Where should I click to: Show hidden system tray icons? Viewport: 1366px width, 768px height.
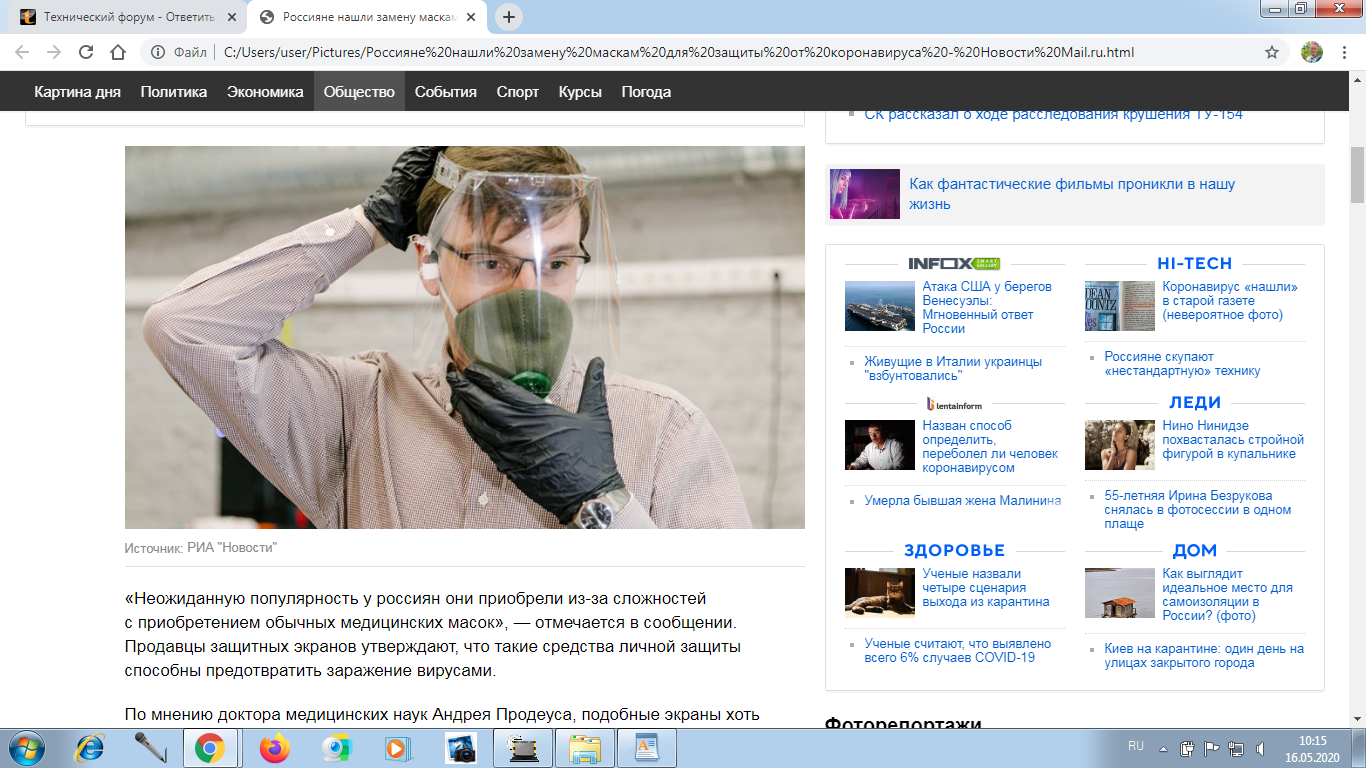tap(1162, 747)
